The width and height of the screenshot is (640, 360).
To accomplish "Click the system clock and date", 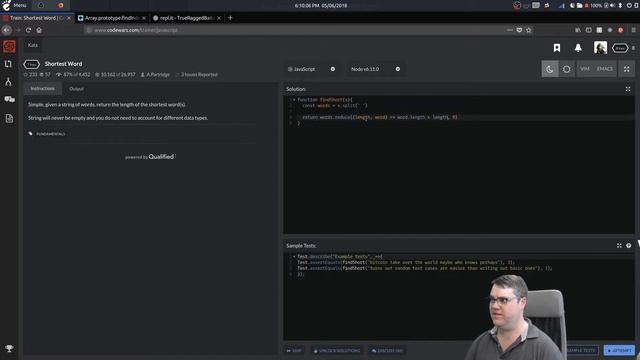I will tap(321, 5).
